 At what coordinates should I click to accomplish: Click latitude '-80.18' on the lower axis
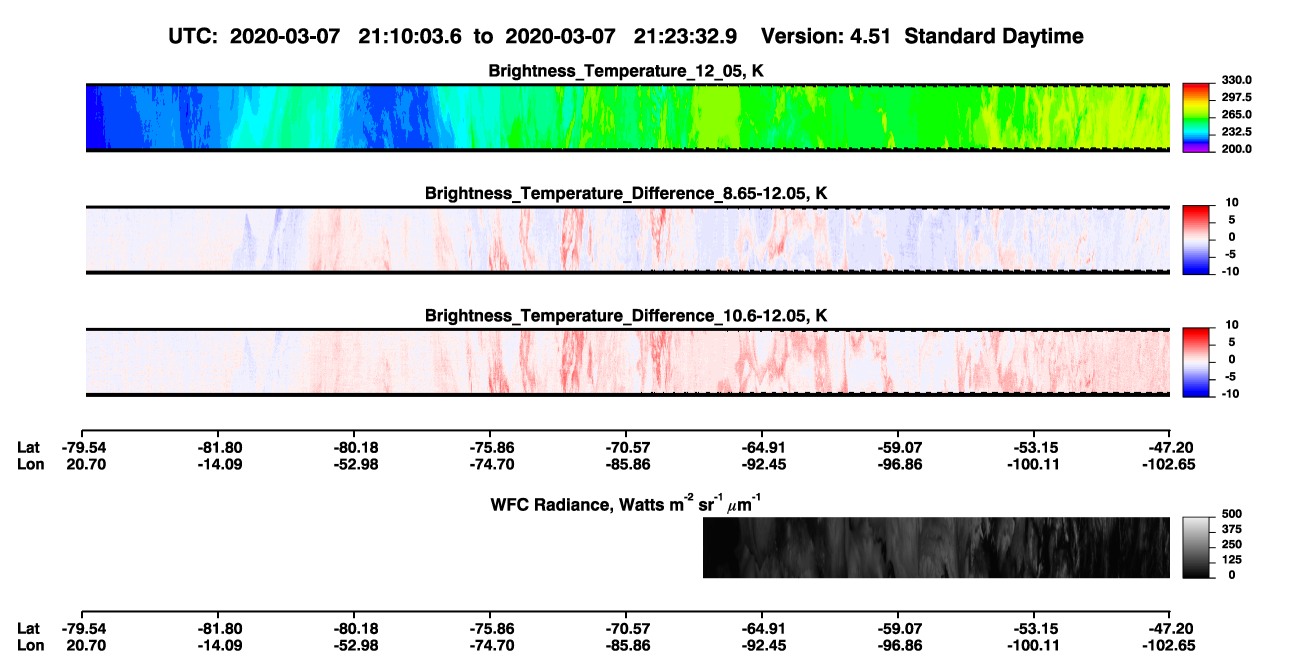pyautogui.click(x=355, y=628)
